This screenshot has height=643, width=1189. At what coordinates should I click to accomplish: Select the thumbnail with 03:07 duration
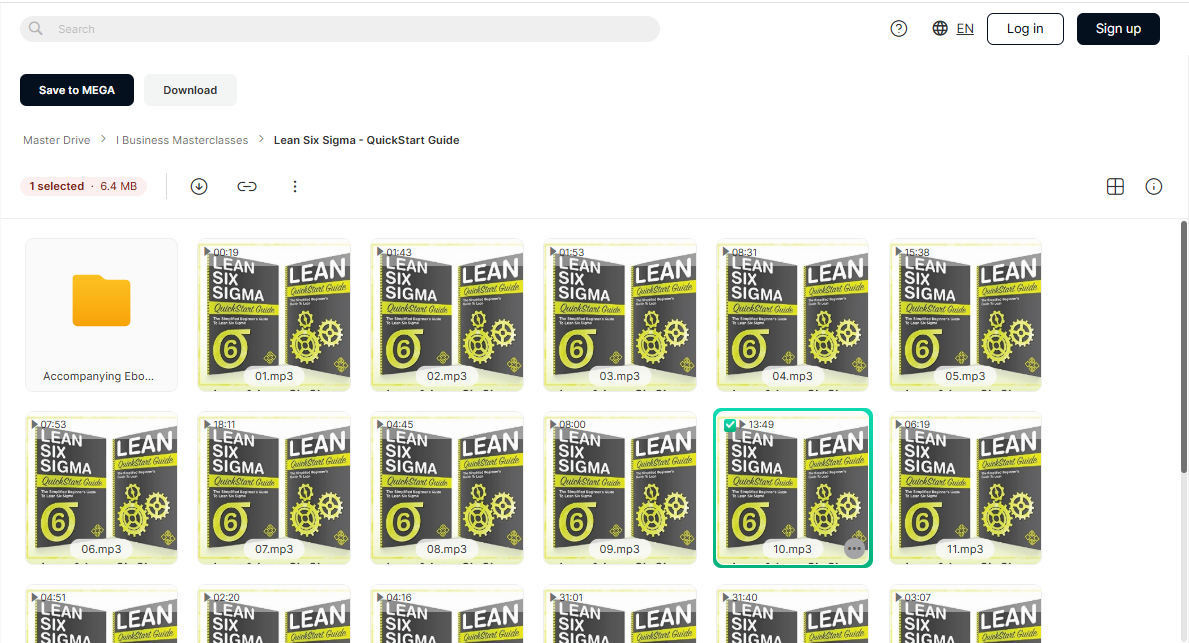(x=966, y=614)
